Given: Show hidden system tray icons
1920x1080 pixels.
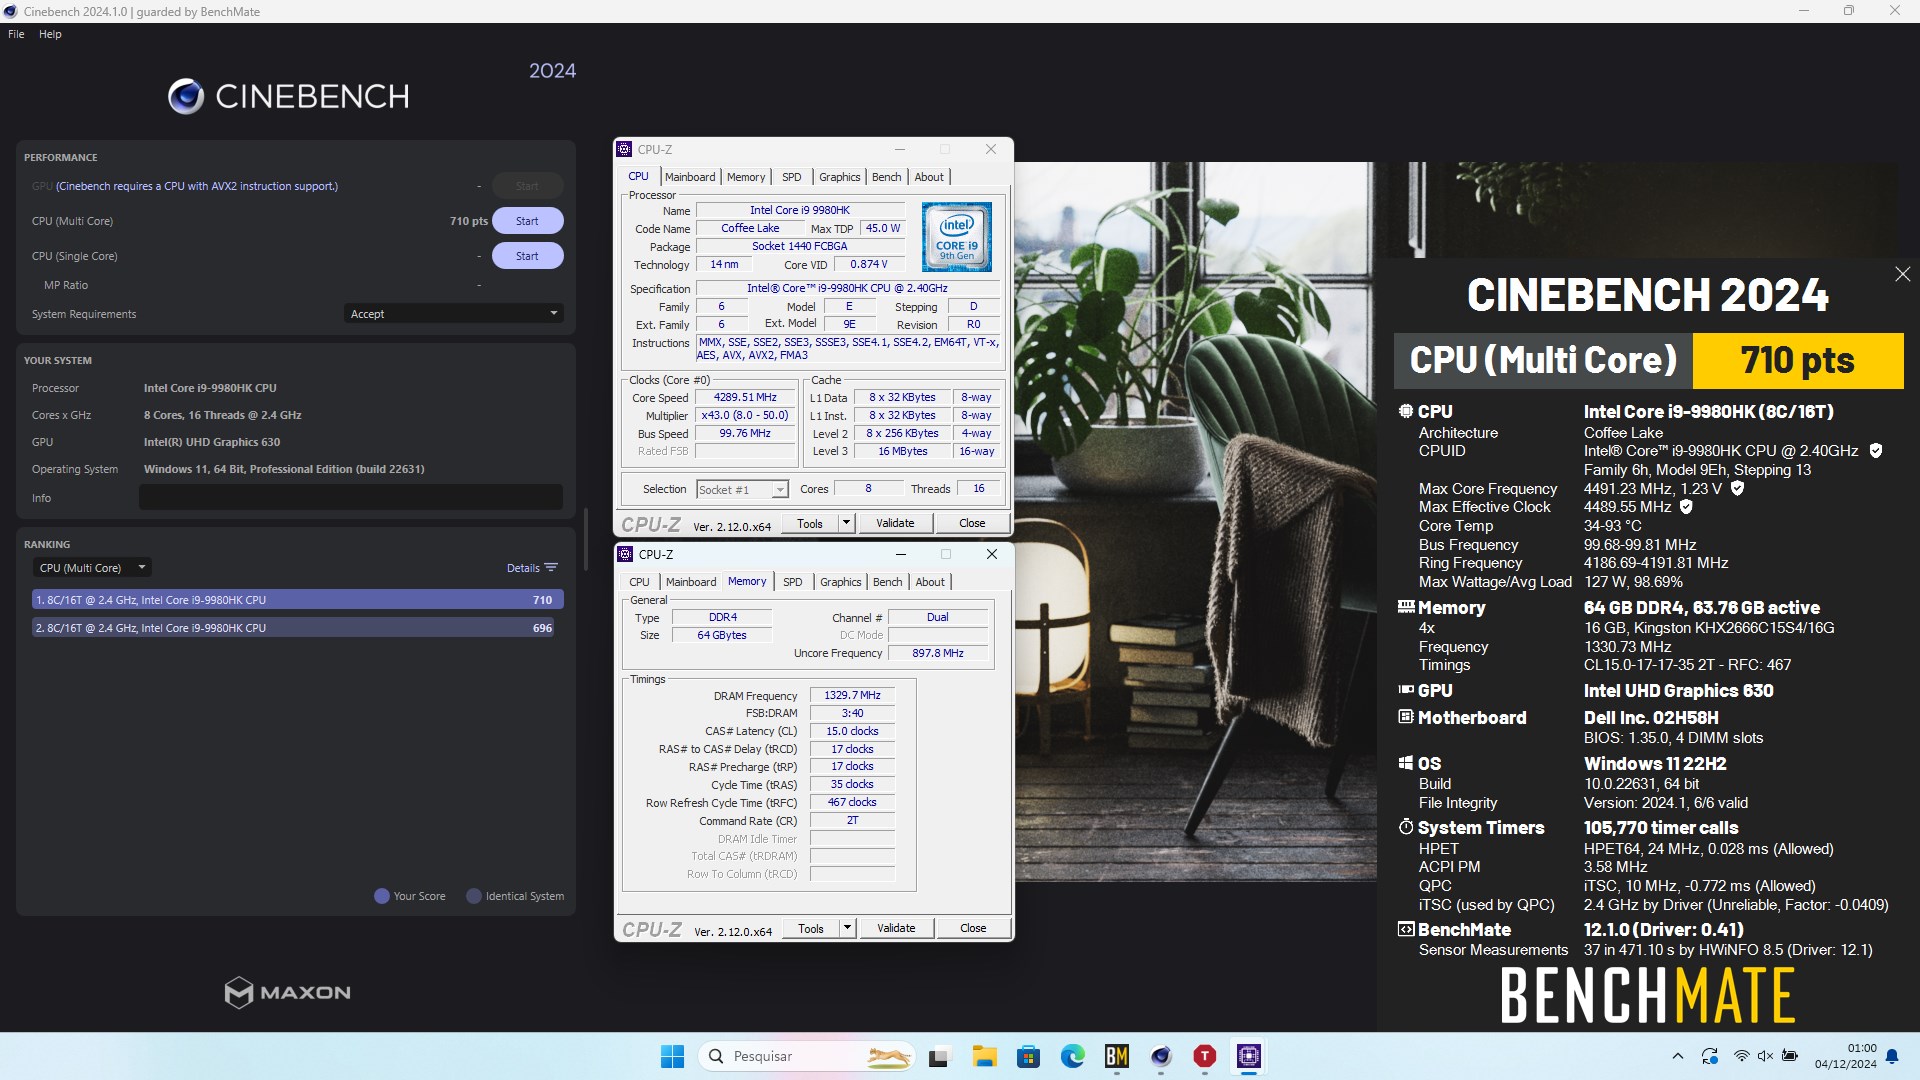Looking at the screenshot, I should point(1678,1056).
